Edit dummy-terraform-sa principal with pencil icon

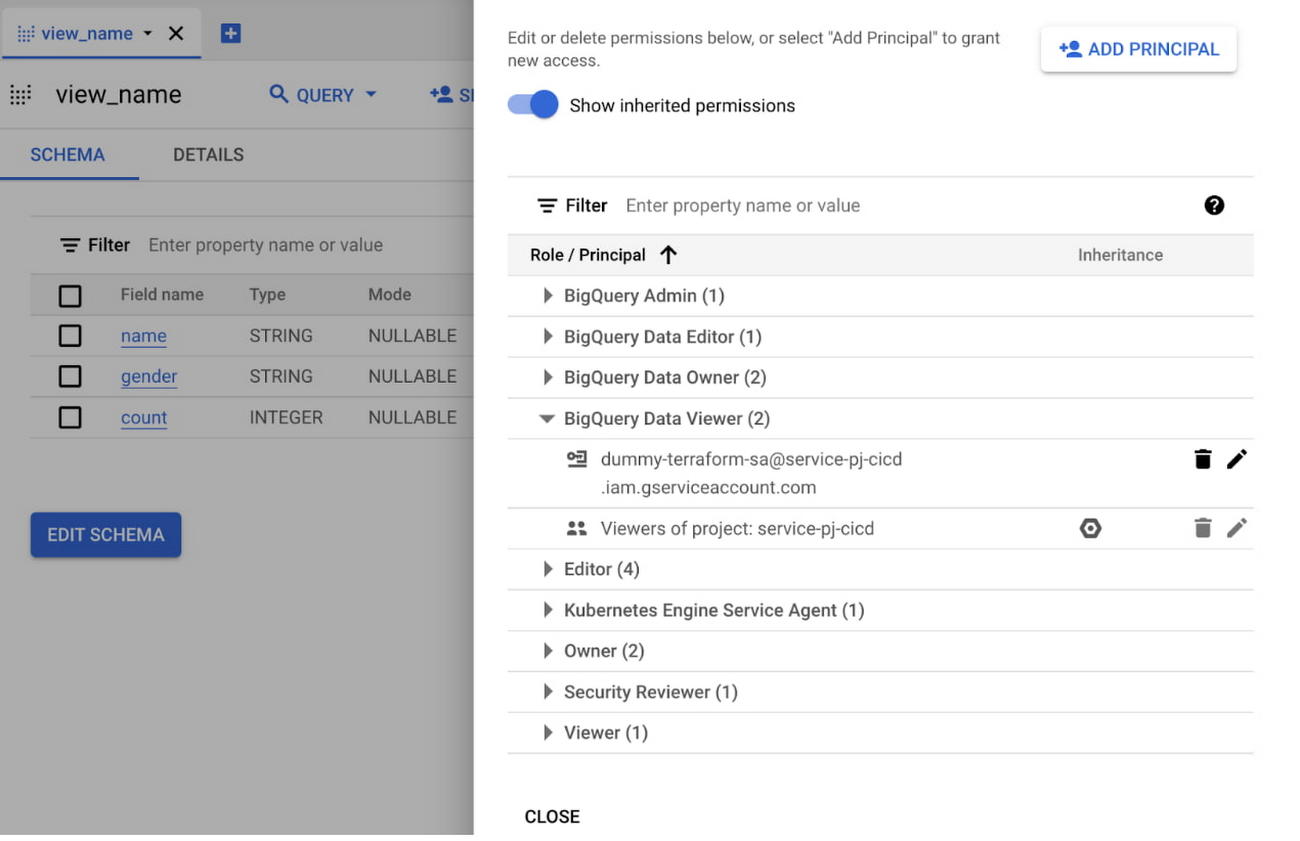pyautogui.click(x=1237, y=459)
